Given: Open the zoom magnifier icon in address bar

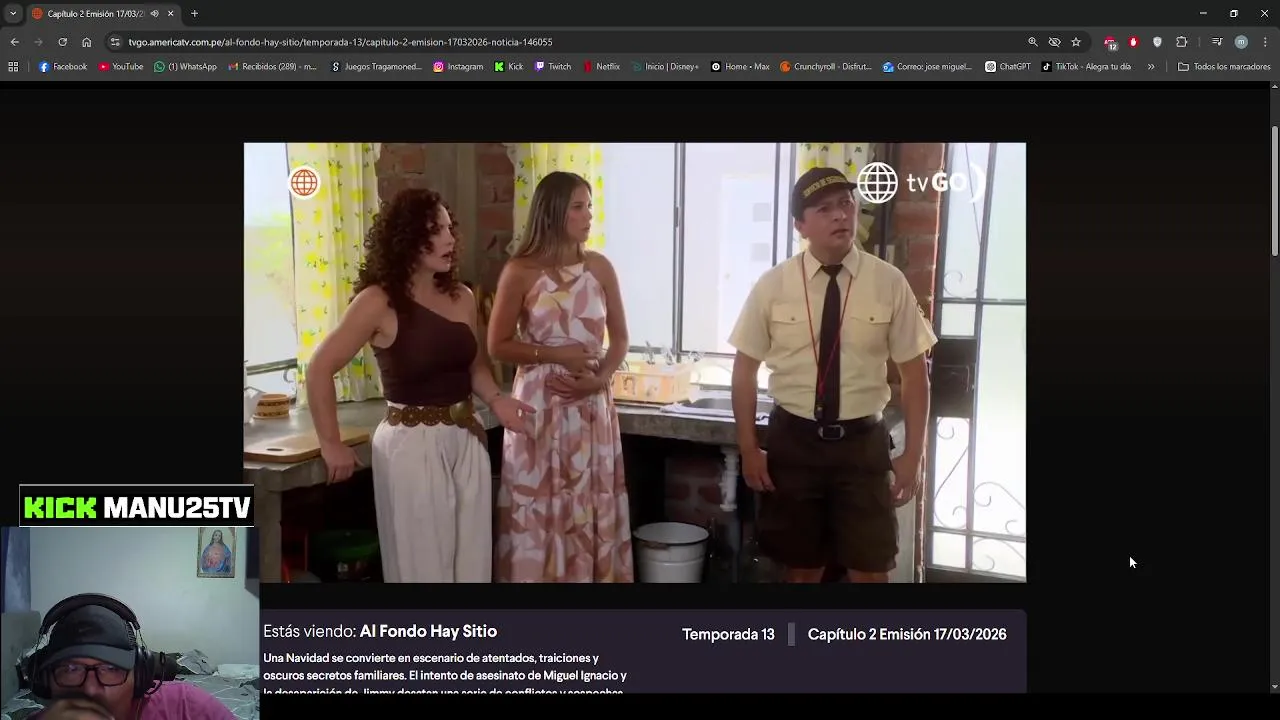Looking at the screenshot, I should tap(1032, 42).
